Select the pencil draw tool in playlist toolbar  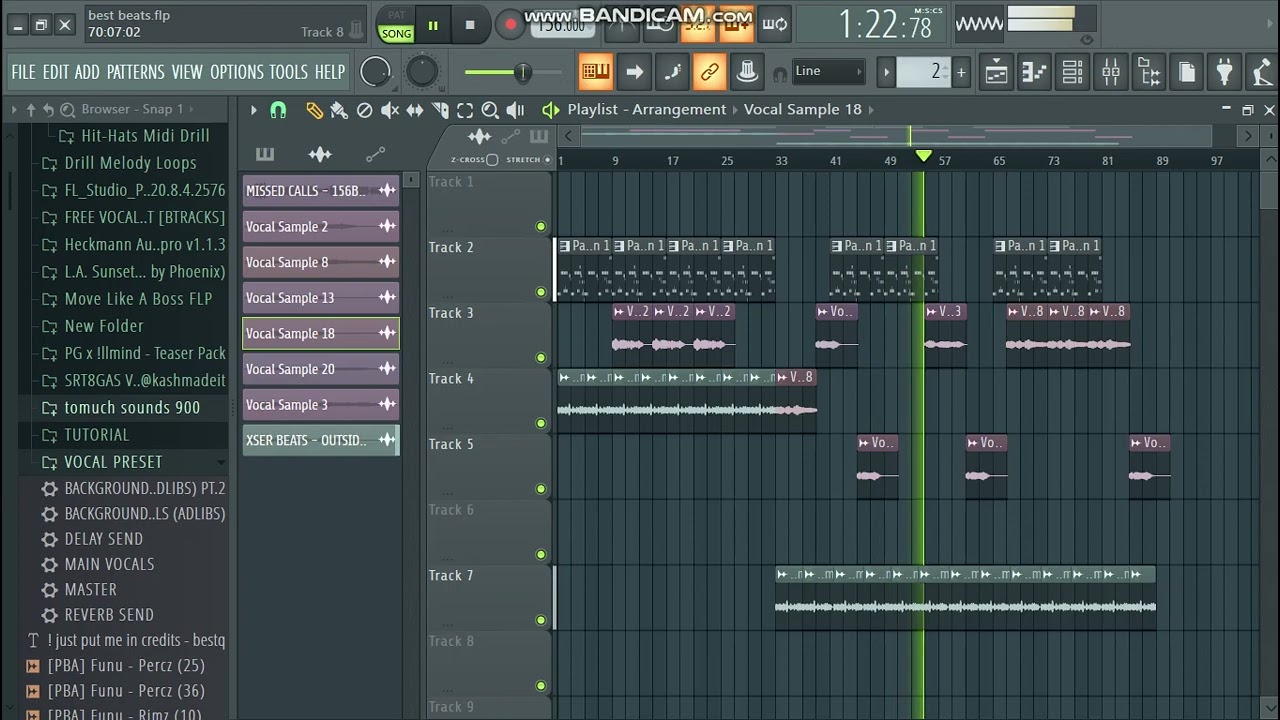[x=315, y=110]
